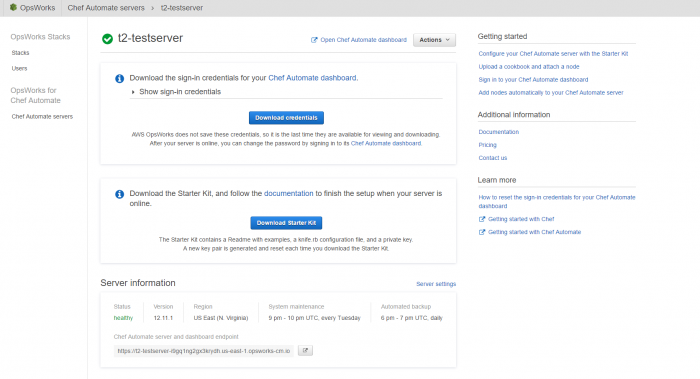Screen dimensions: 700x379
Task: Go to Chef Automate servers sidebar item
Action: tap(42, 117)
